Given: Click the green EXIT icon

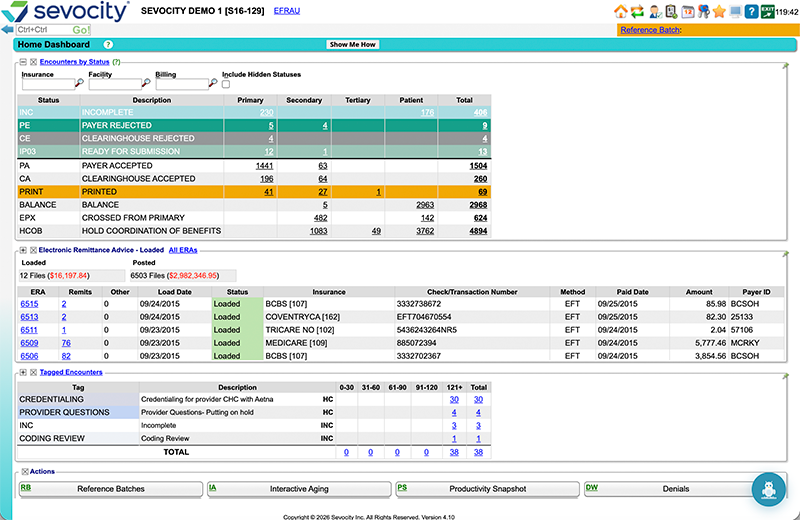Looking at the screenshot, I should point(767,11).
